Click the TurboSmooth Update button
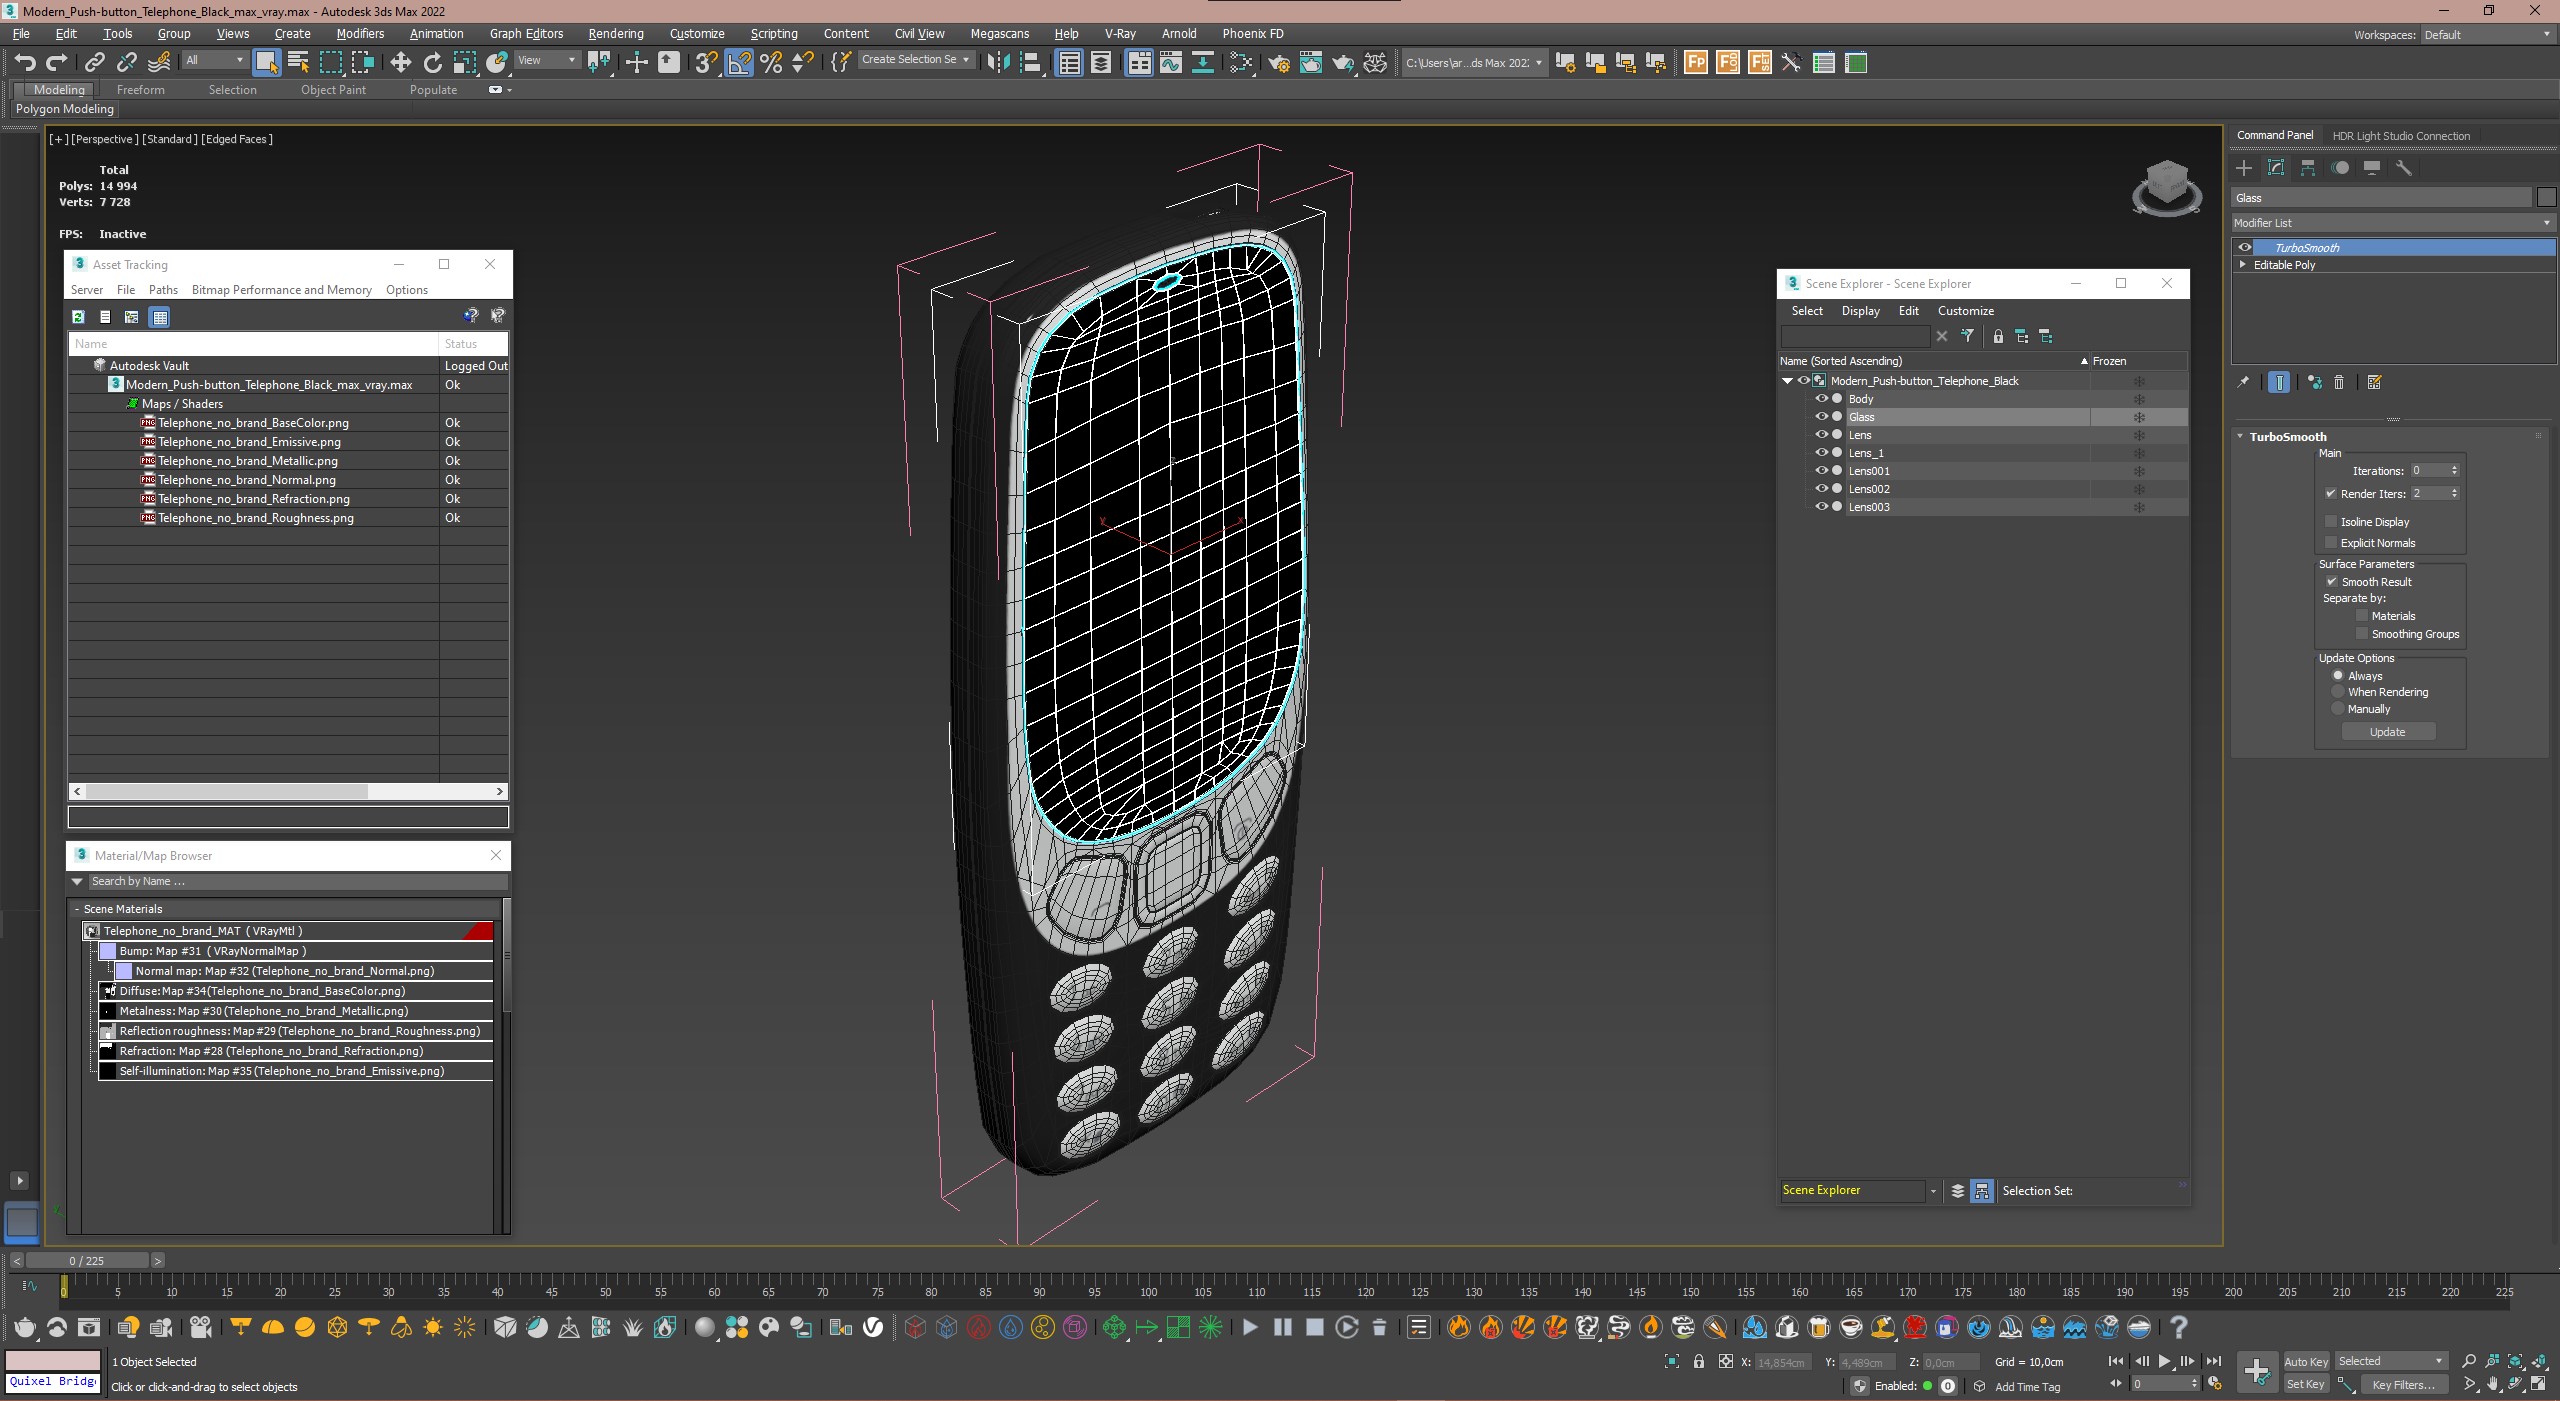This screenshot has width=2560, height=1401. pos(2387,732)
